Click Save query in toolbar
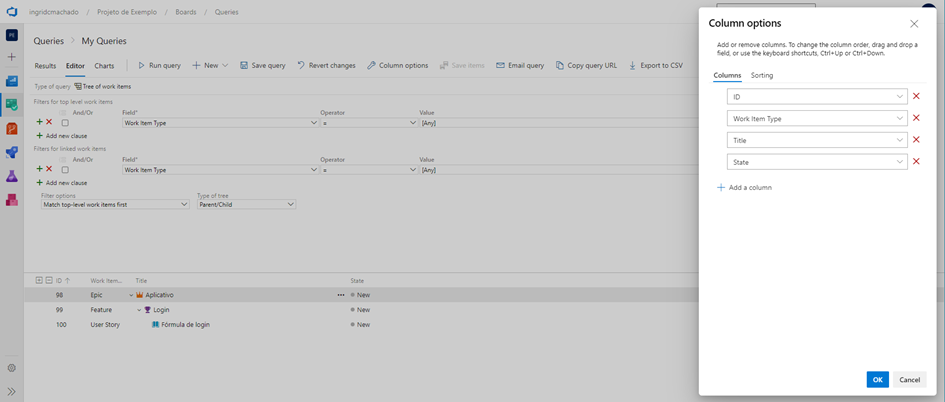Viewport: 945px width, 402px height. [x=263, y=65]
